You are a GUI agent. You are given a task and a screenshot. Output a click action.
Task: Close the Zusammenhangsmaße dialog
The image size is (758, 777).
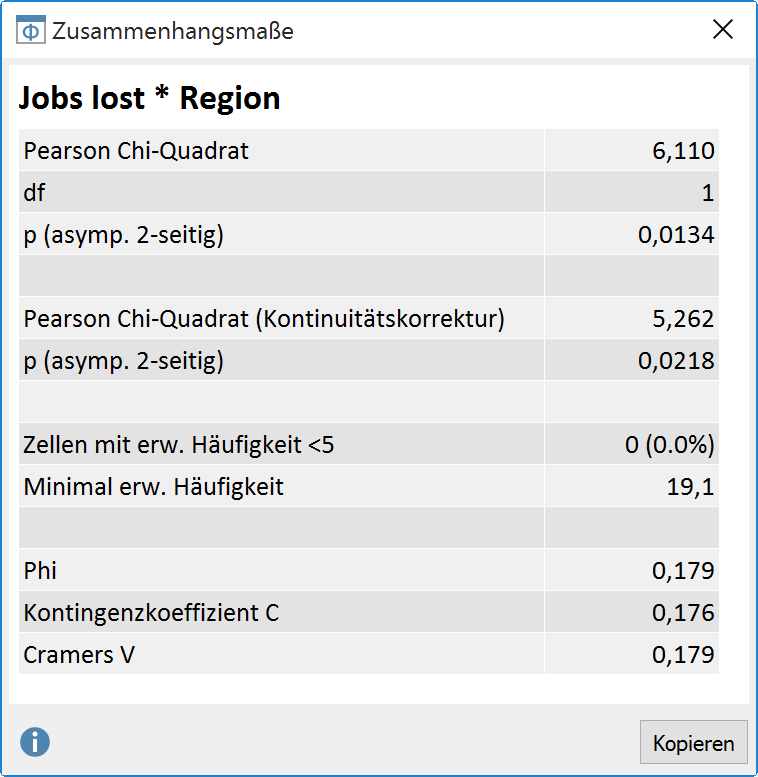coord(722,30)
